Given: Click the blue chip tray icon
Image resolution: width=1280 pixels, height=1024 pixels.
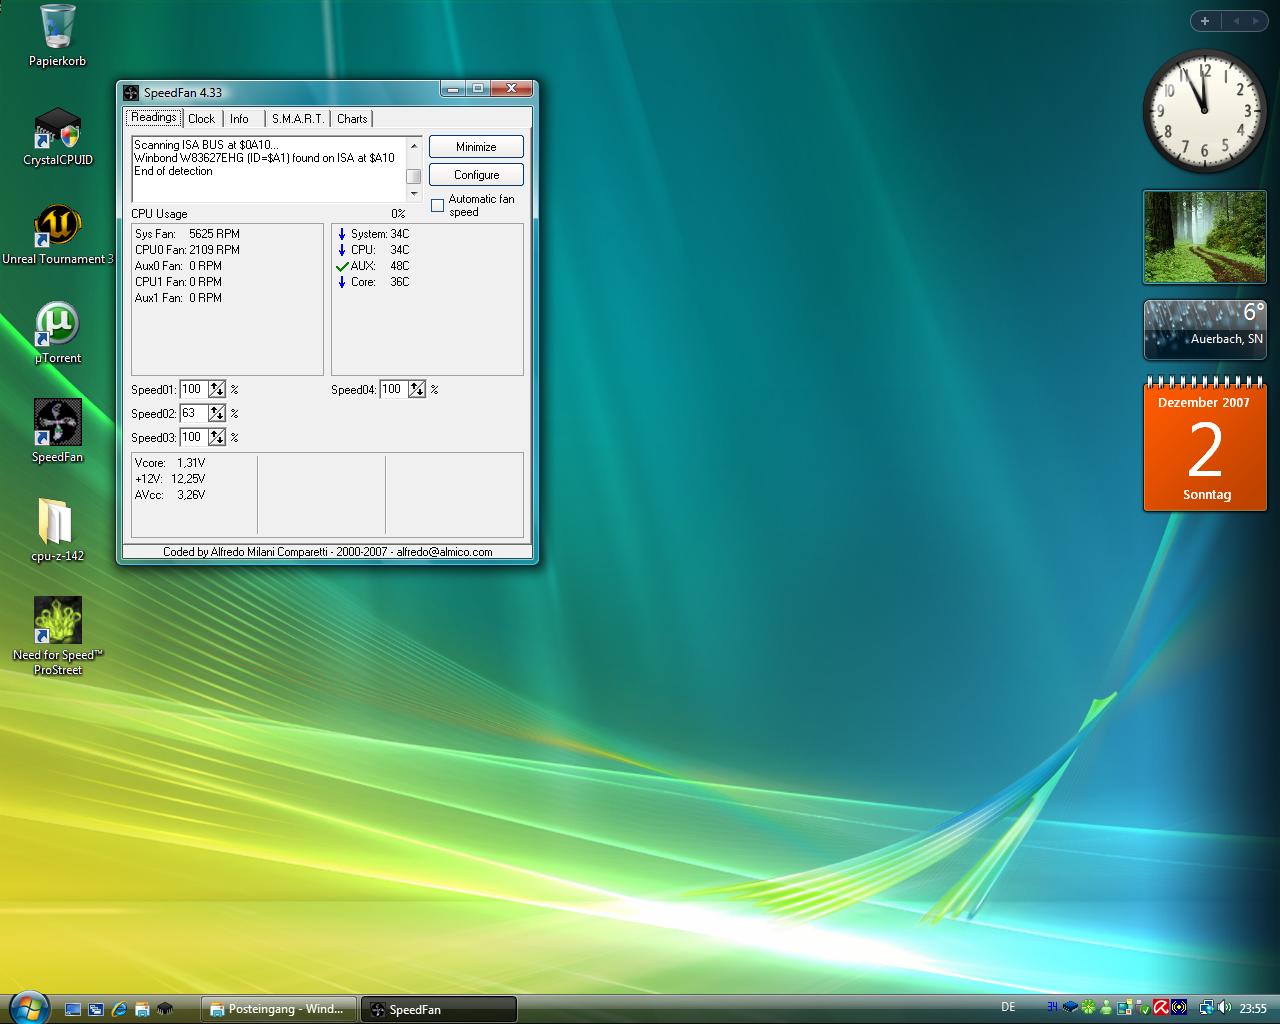Looking at the screenshot, I should pos(1071,1007).
